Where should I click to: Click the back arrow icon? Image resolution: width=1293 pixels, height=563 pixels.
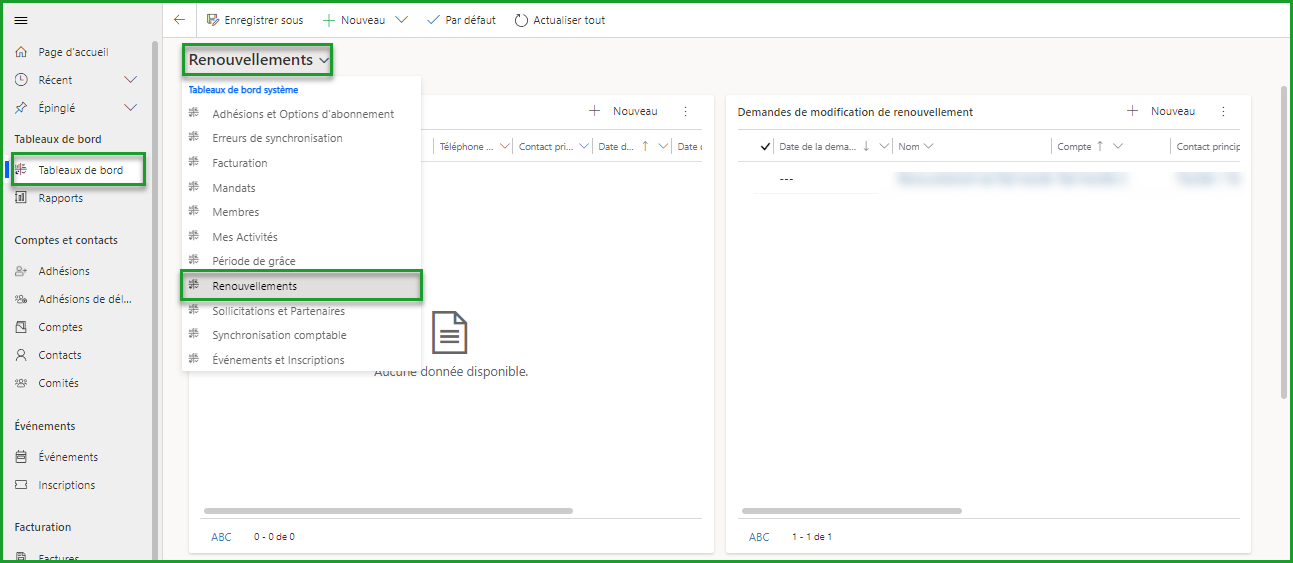pyautogui.click(x=179, y=20)
